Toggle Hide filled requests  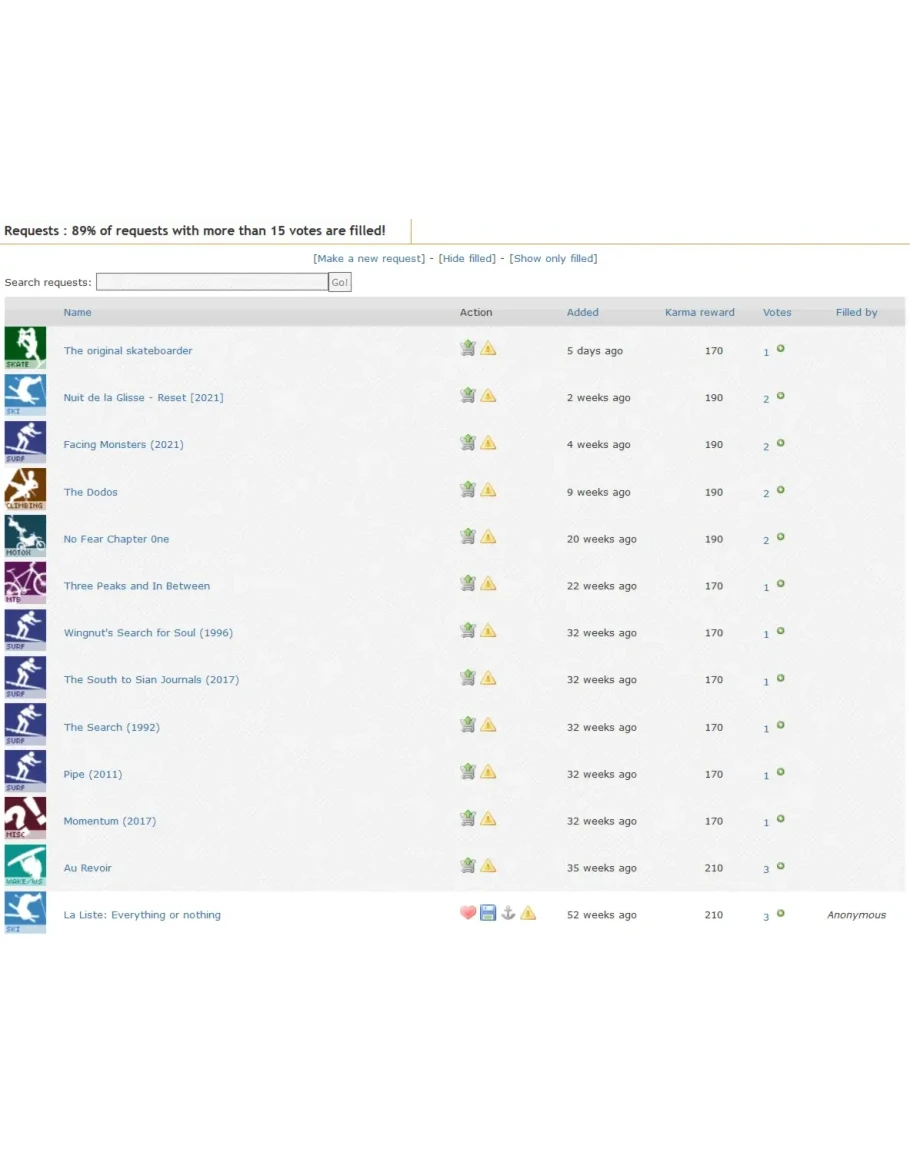[x=467, y=258]
